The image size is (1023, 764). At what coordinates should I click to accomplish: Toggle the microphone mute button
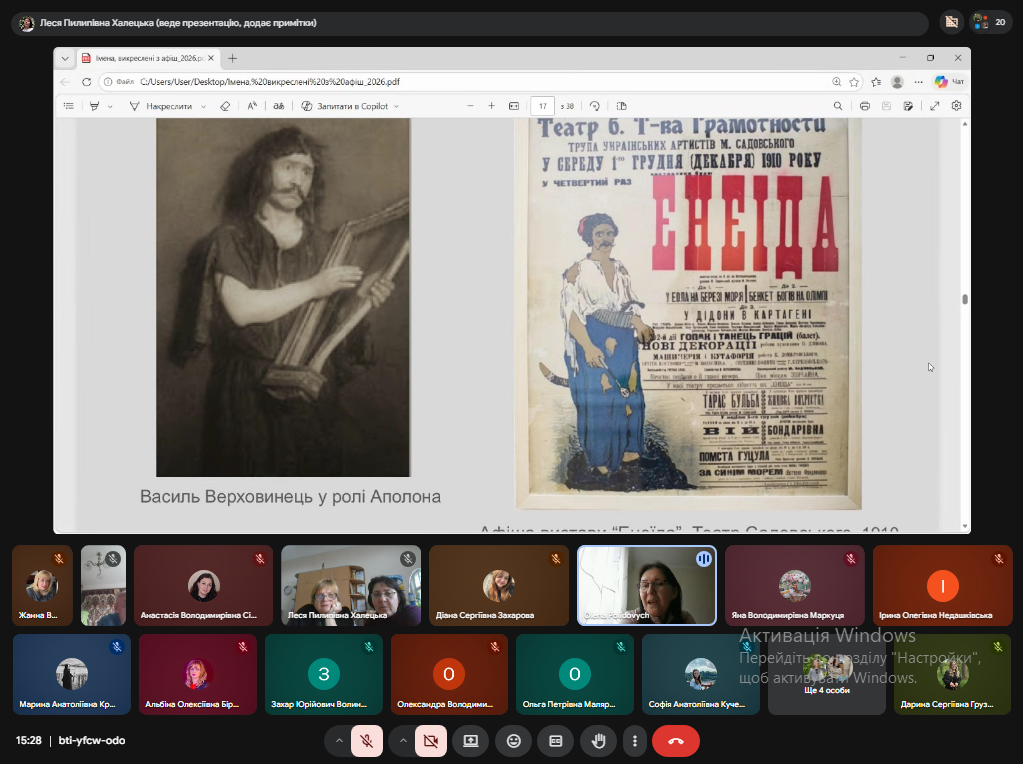(367, 741)
